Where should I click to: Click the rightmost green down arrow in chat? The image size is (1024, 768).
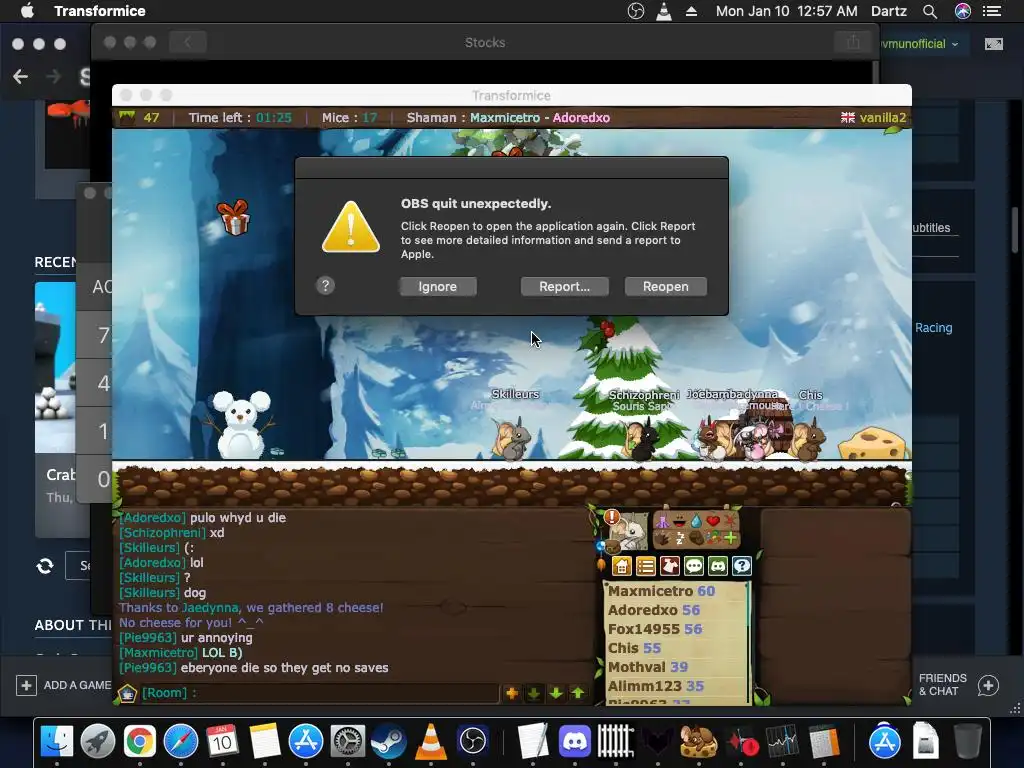click(x=556, y=693)
